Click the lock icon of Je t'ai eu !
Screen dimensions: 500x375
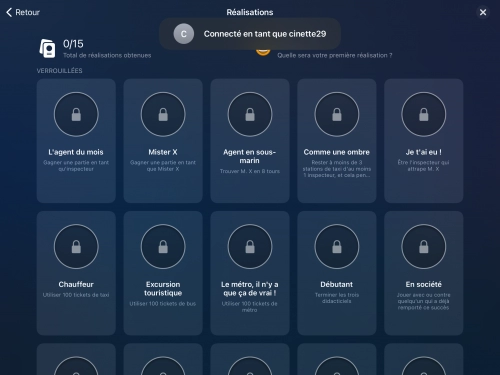[x=424, y=114]
